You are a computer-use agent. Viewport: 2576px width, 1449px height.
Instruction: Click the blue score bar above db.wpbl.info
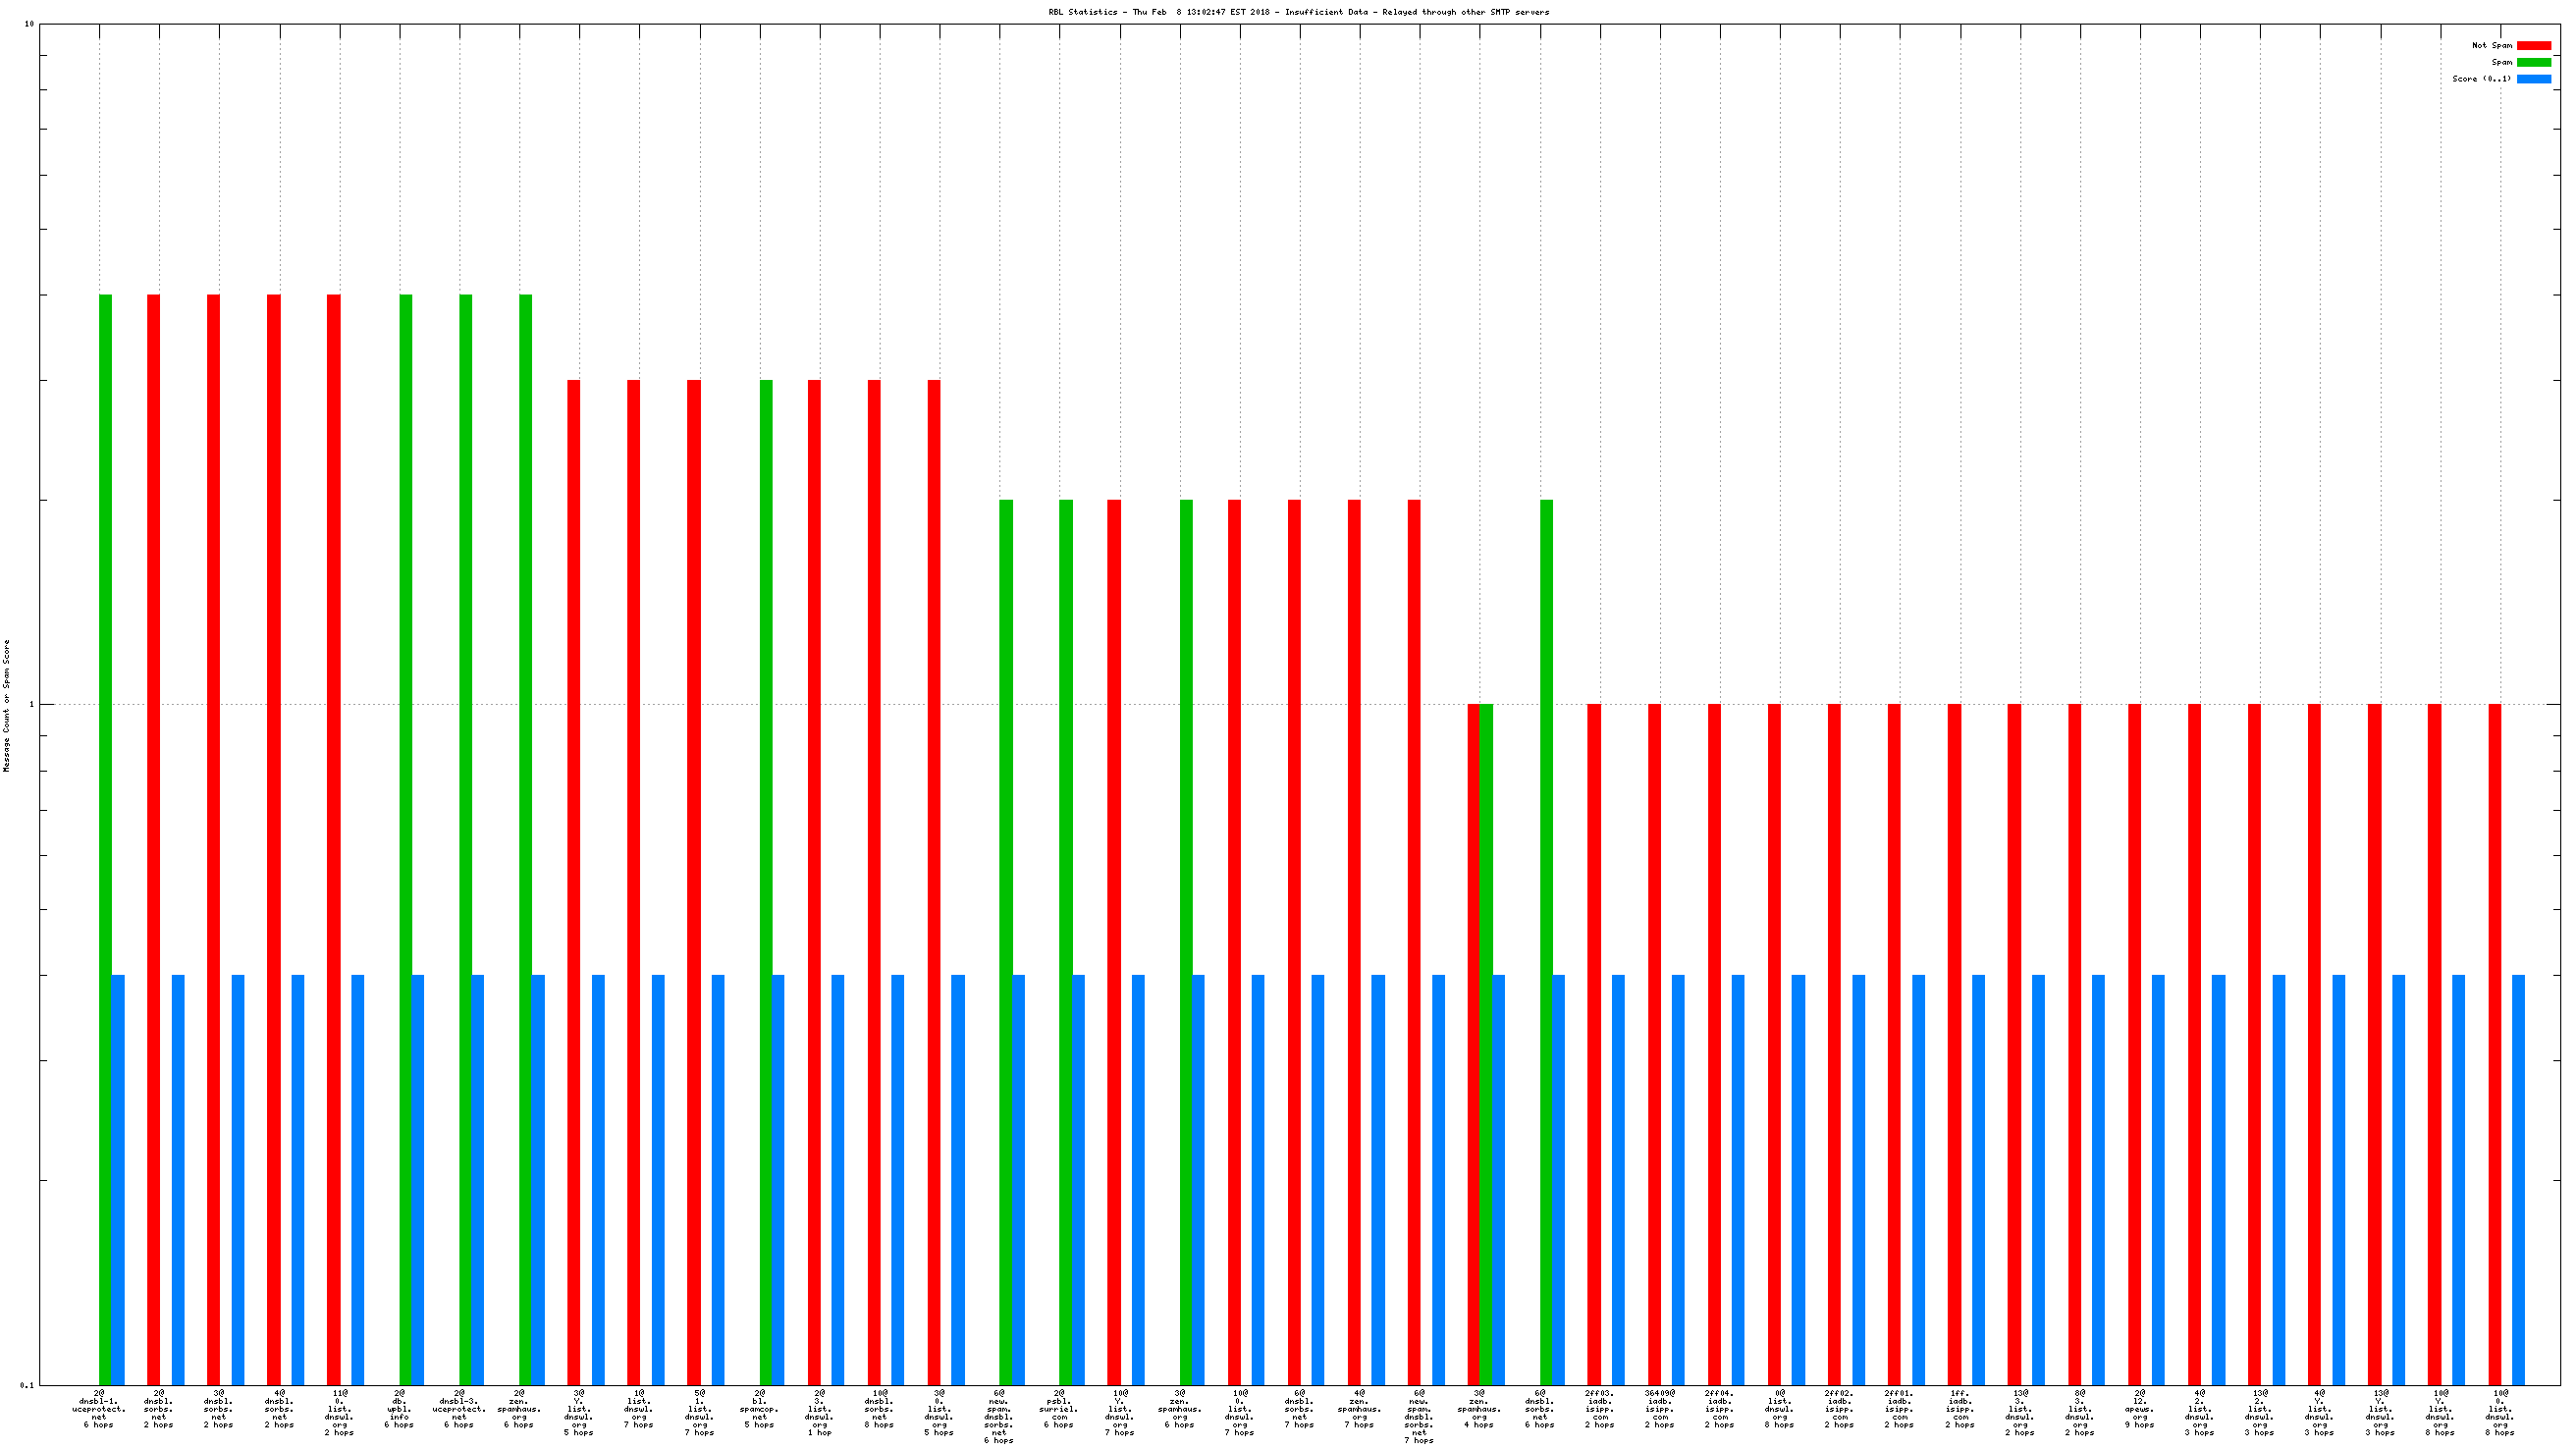(418, 1180)
